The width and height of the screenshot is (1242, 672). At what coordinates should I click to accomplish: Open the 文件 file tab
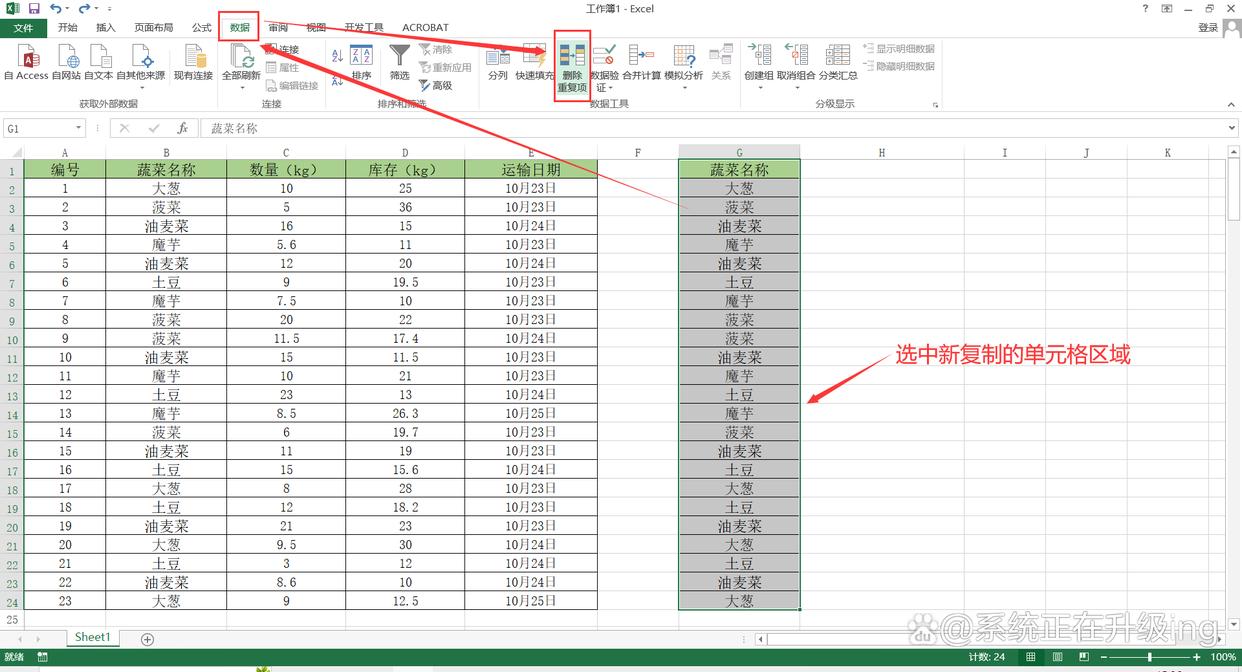(23, 28)
